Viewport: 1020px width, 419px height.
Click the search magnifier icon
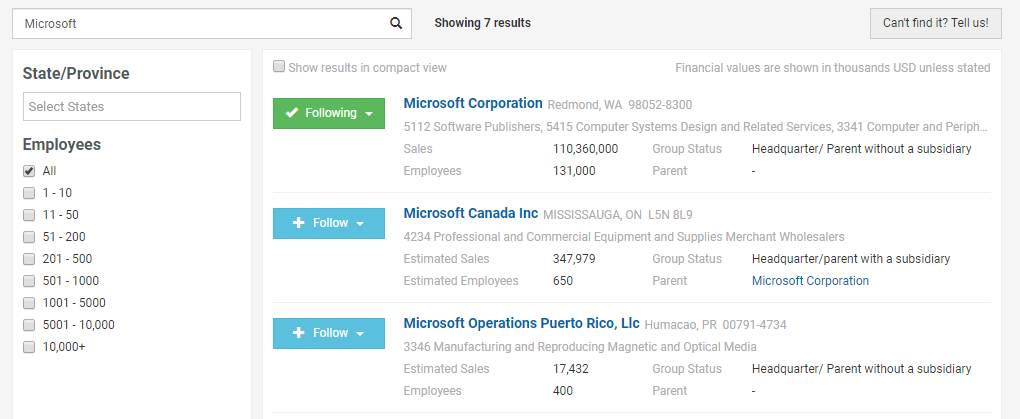coord(396,23)
